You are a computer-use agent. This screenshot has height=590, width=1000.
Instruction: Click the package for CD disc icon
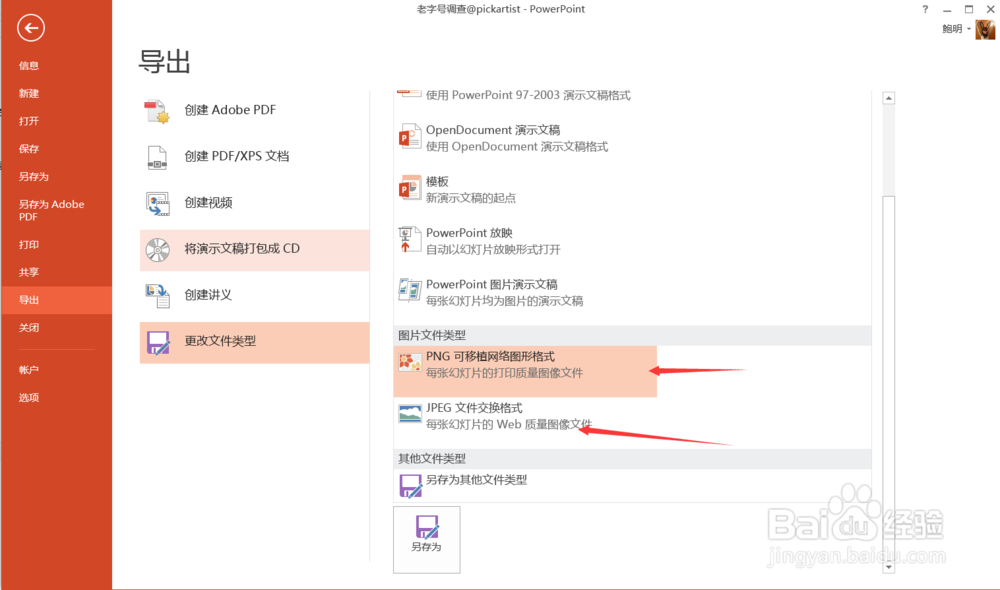click(x=157, y=249)
